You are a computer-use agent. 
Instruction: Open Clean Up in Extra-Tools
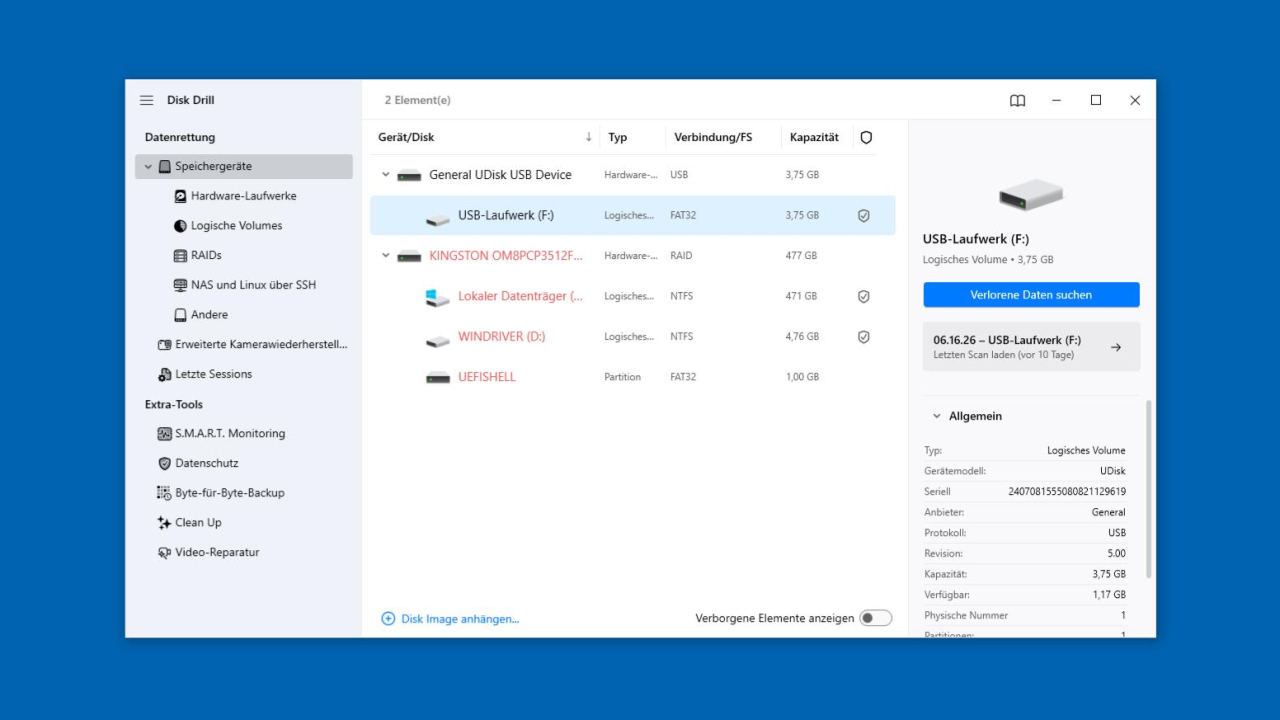244,523
